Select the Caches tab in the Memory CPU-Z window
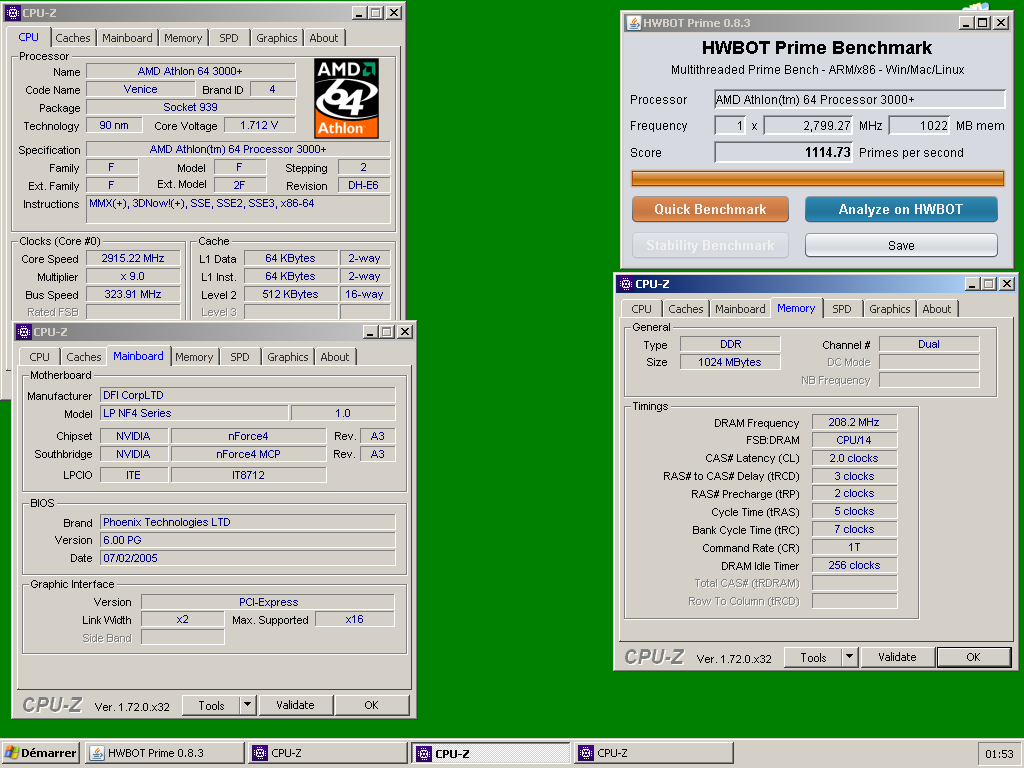Screen dimensions: 1024x768 686,309
